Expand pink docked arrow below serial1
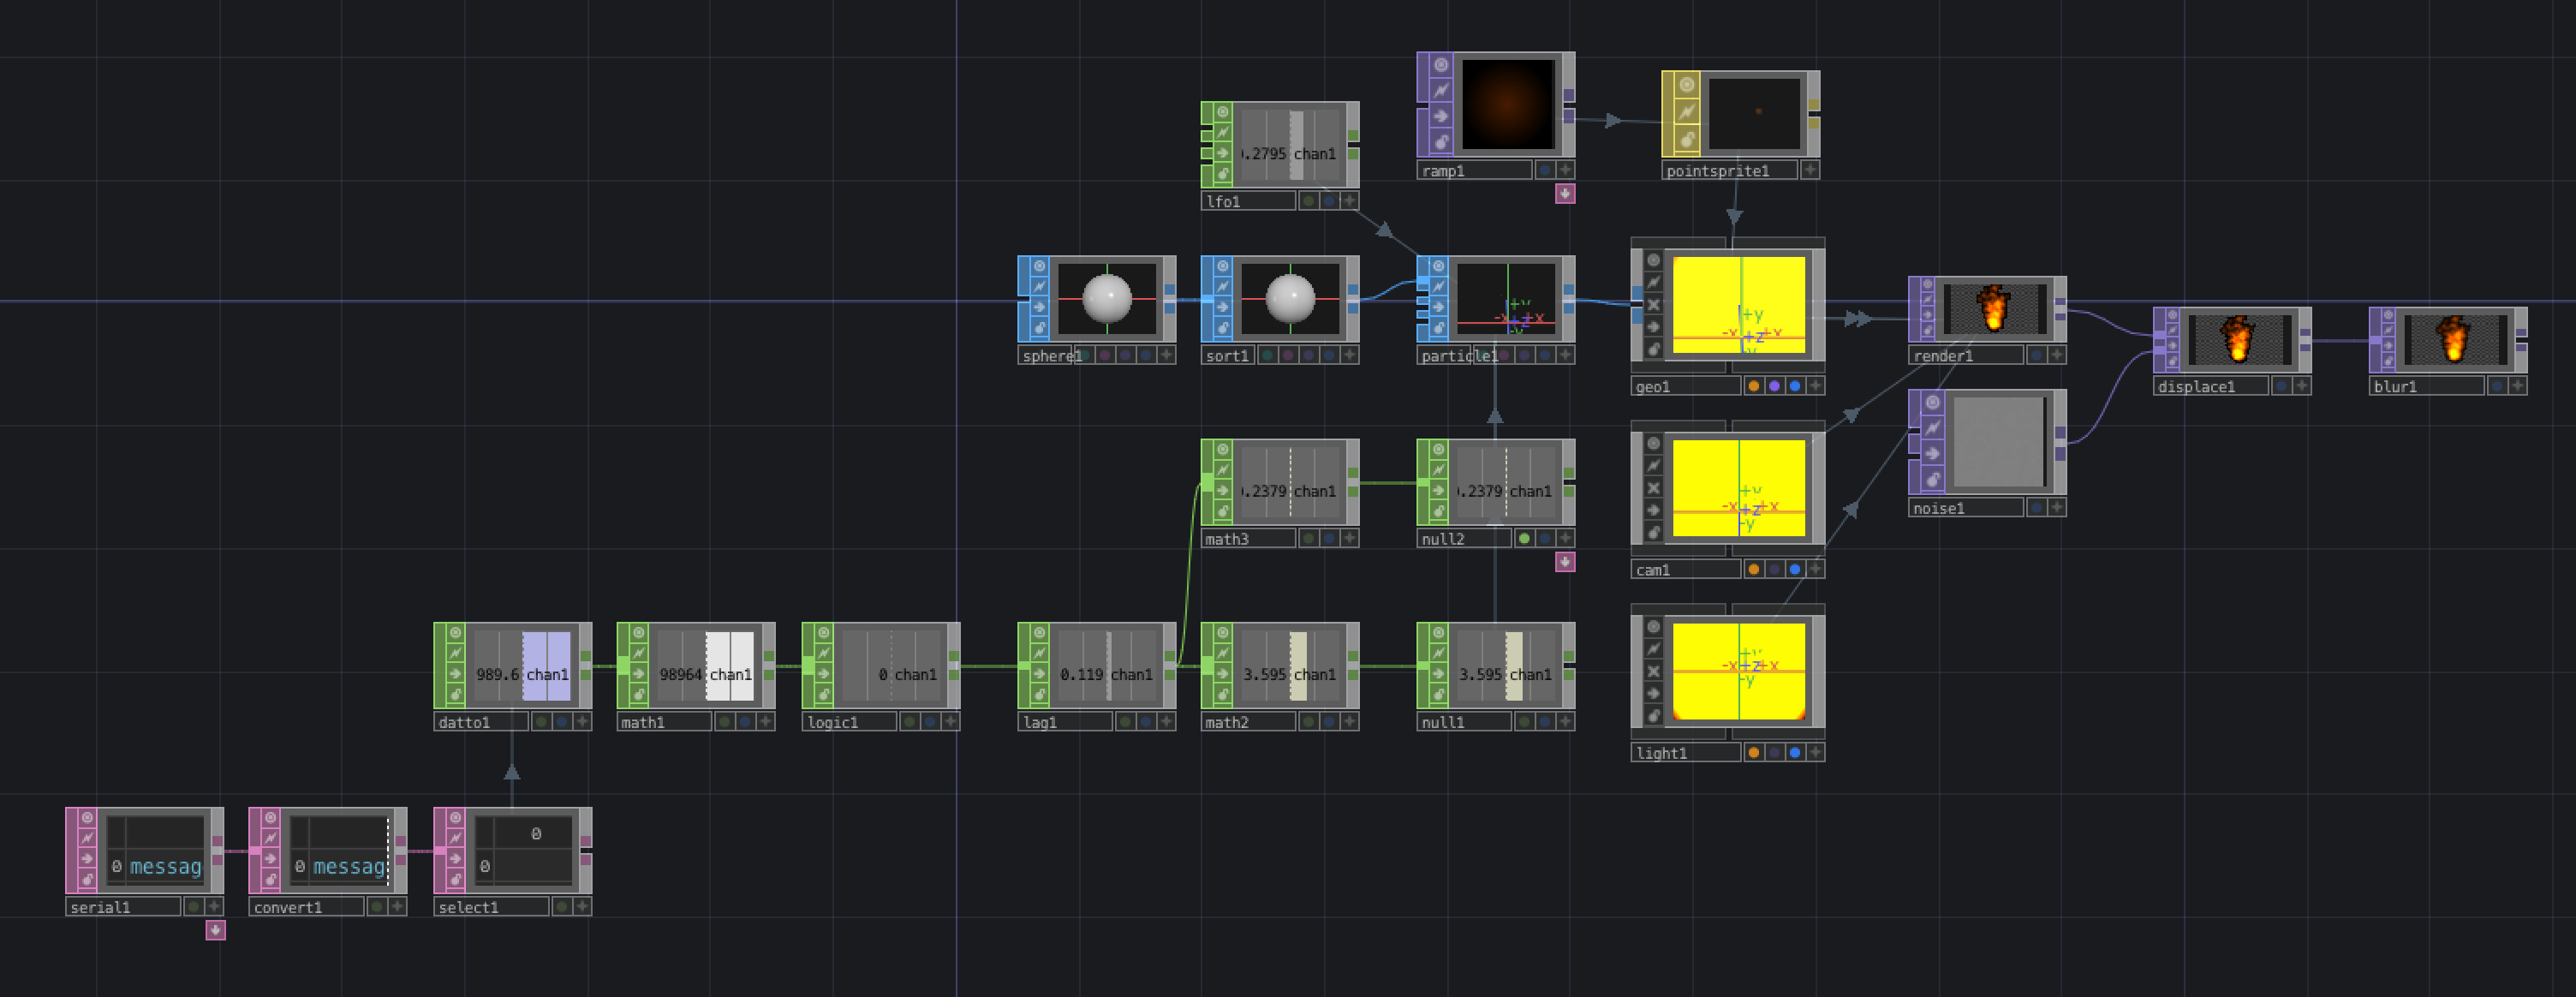The image size is (2576, 997). tap(215, 931)
